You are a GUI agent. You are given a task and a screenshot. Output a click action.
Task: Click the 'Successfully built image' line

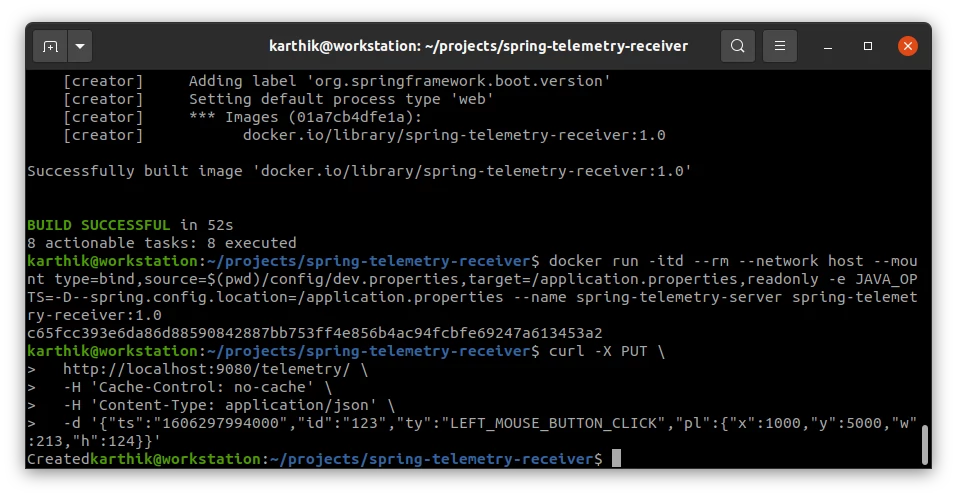tap(359, 171)
